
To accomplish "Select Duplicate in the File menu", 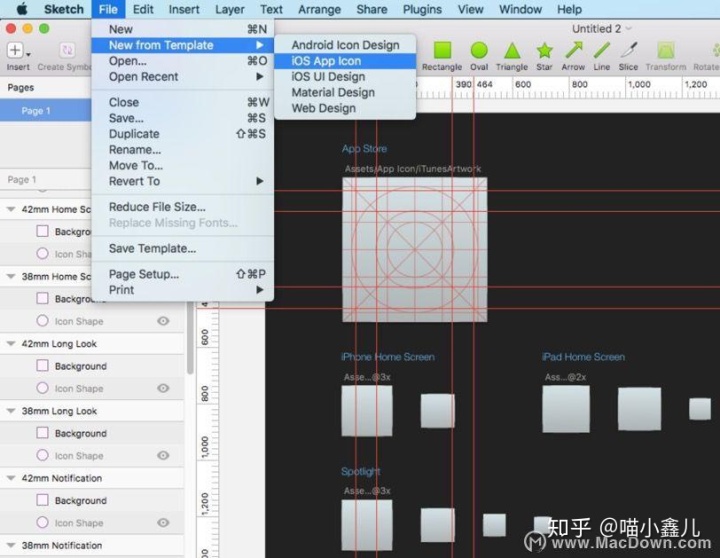I will [x=183, y=134].
